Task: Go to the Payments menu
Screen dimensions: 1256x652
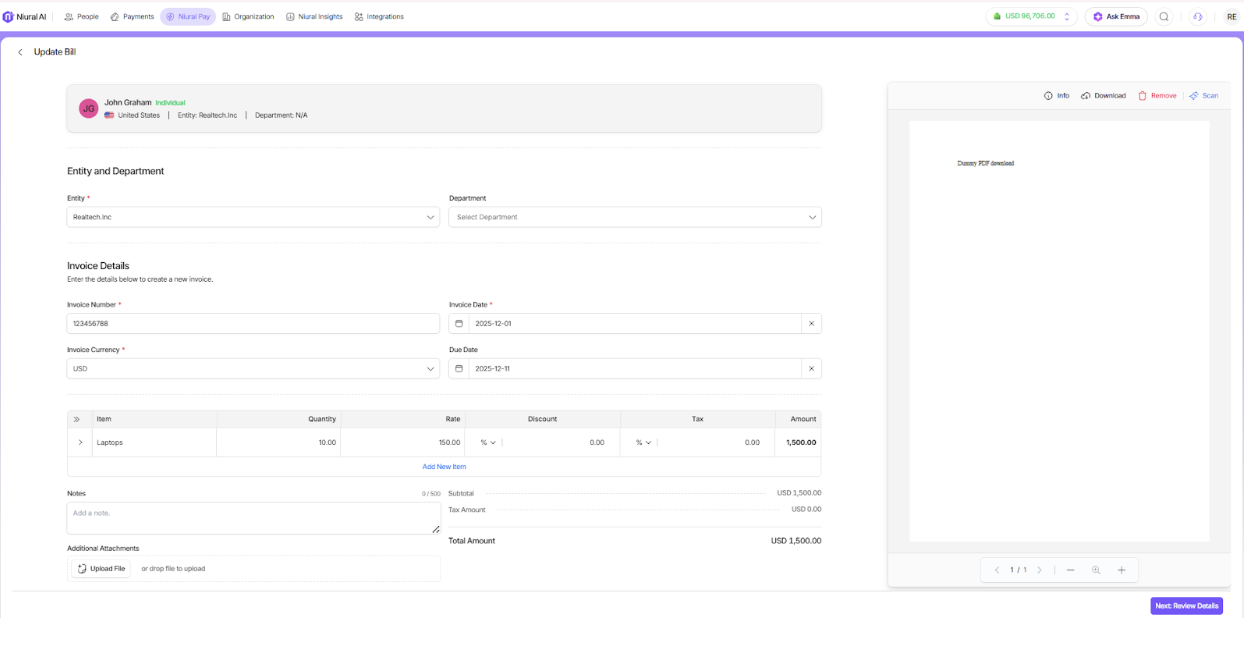Action: pyautogui.click(x=132, y=17)
